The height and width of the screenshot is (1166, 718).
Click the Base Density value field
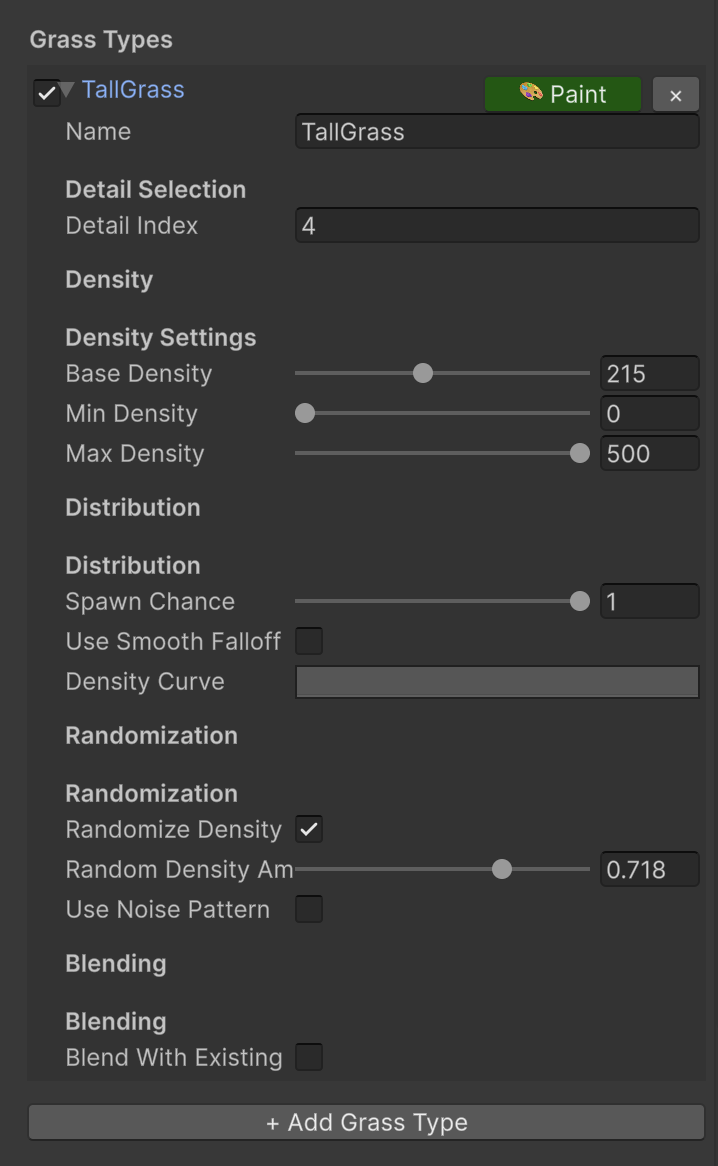649,374
